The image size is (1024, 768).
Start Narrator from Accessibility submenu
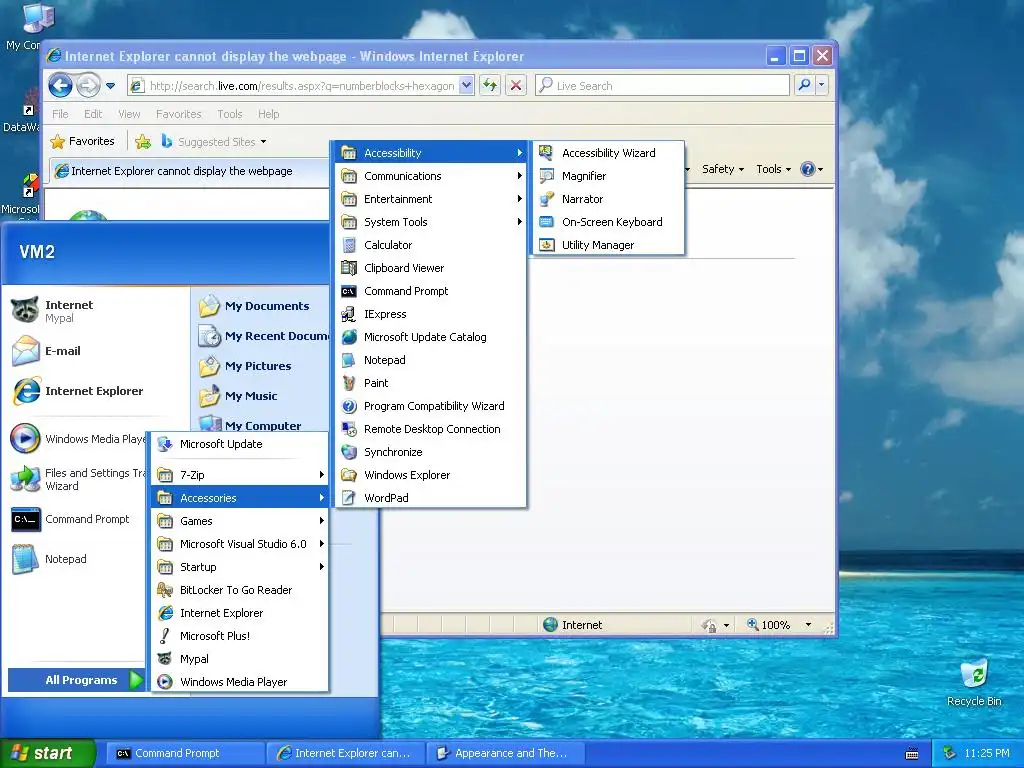[x=609, y=199]
